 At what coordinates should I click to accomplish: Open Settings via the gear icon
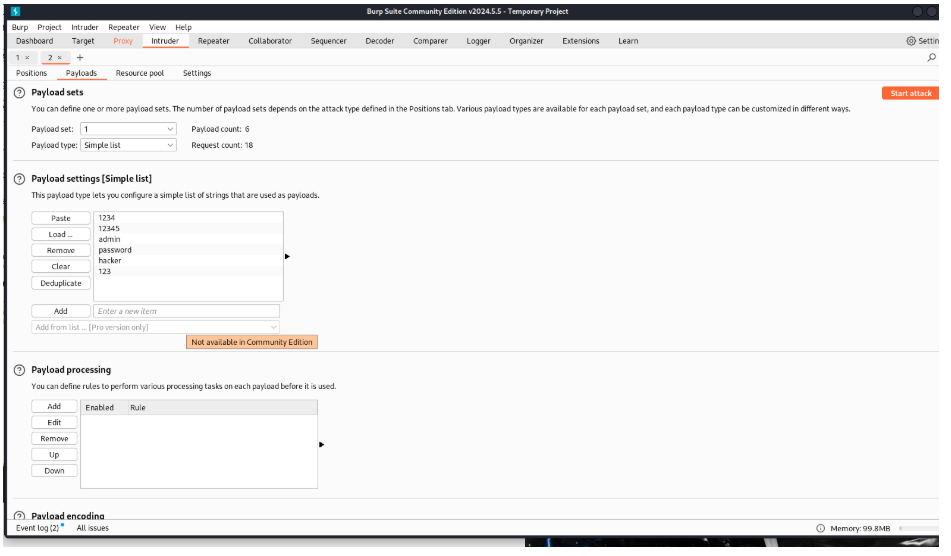click(x=910, y=41)
